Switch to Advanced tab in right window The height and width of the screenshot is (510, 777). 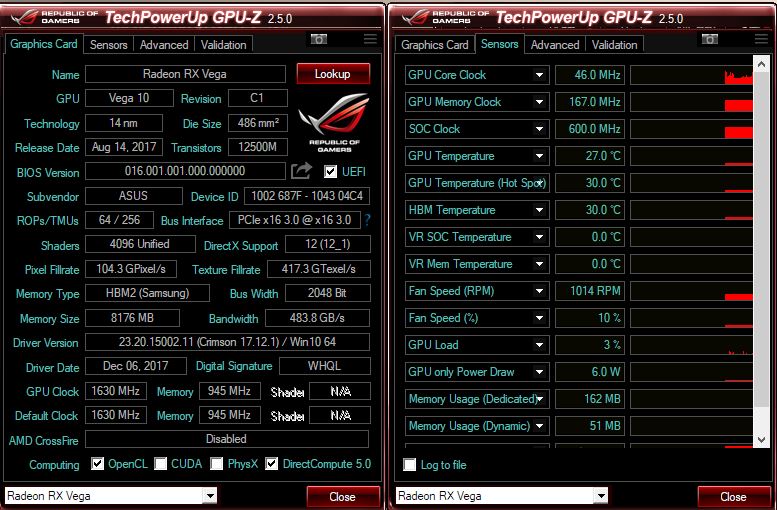tap(555, 45)
